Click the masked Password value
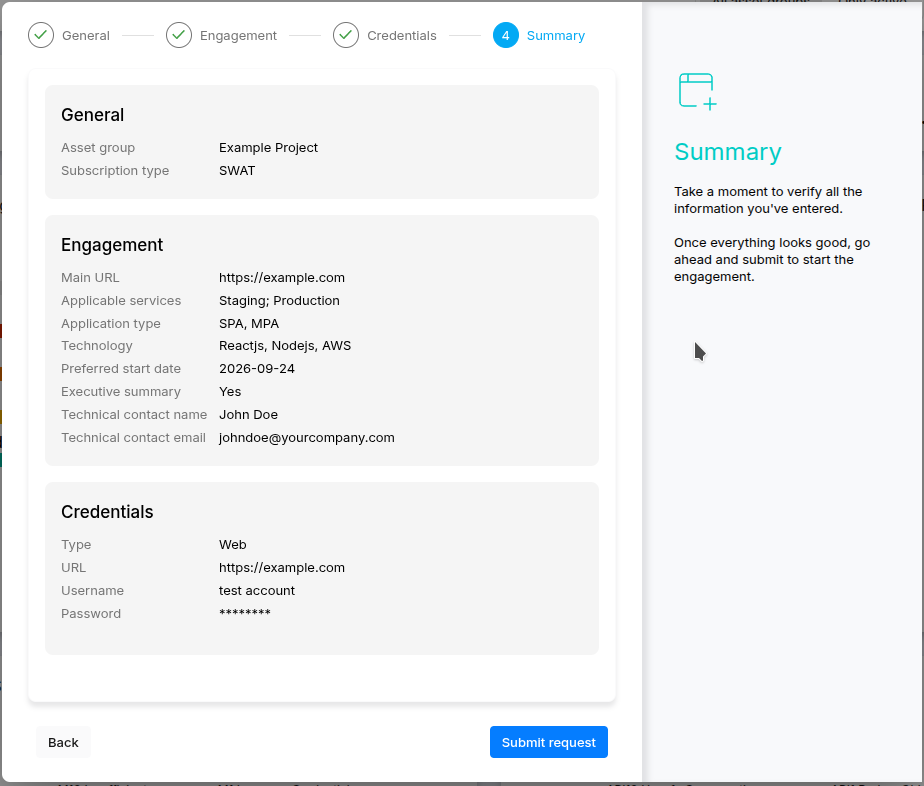Screen dimensions: 924x786 [x=245, y=613]
